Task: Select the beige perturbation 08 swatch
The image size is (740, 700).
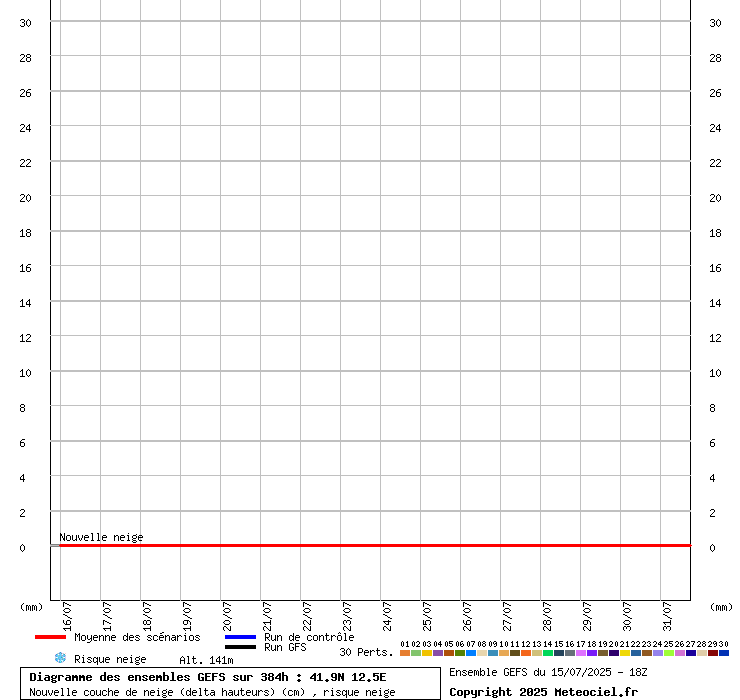Action: (482, 653)
